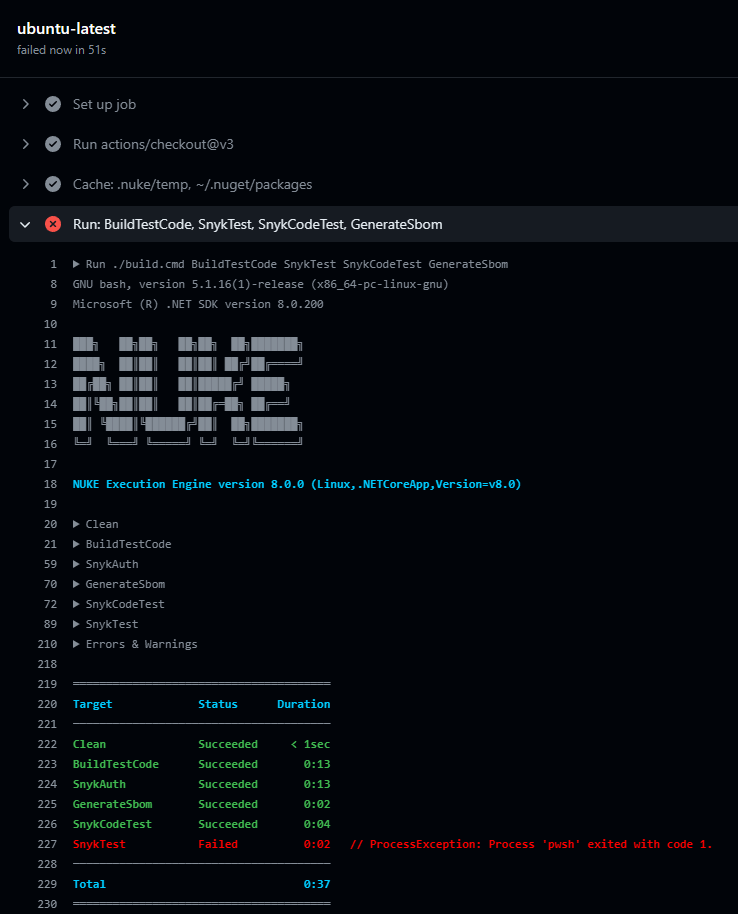
Task: Expand the Cache .nuke/temp step chevron
Action: [26, 184]
